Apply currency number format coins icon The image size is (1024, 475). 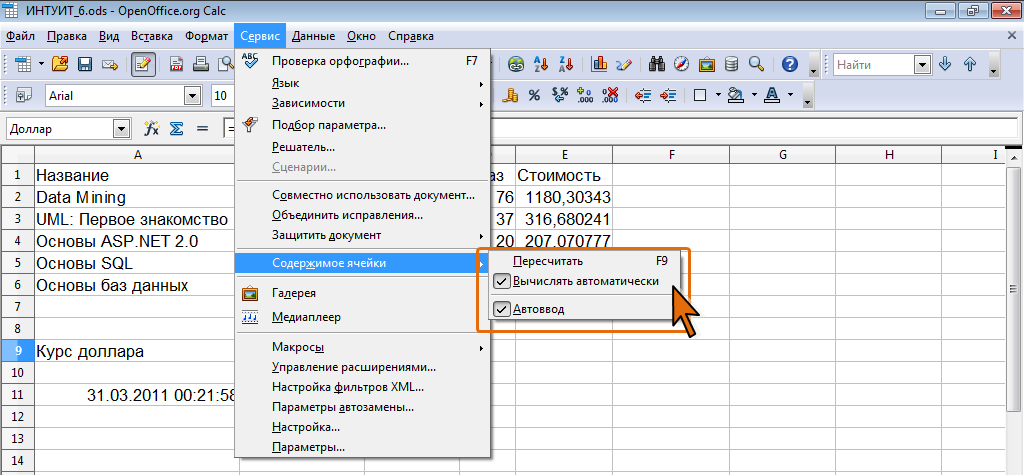510,96
